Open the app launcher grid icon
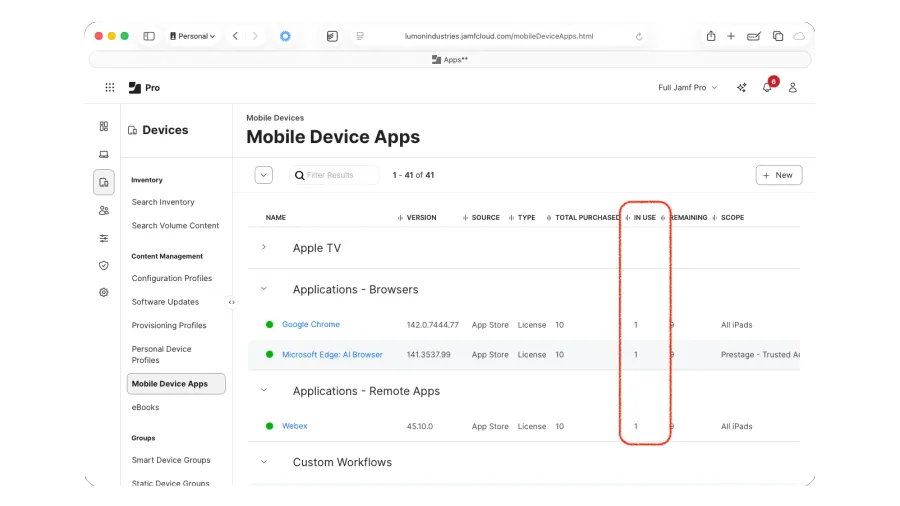This screenshot has width=900, height=506. [x=110, y=87]
